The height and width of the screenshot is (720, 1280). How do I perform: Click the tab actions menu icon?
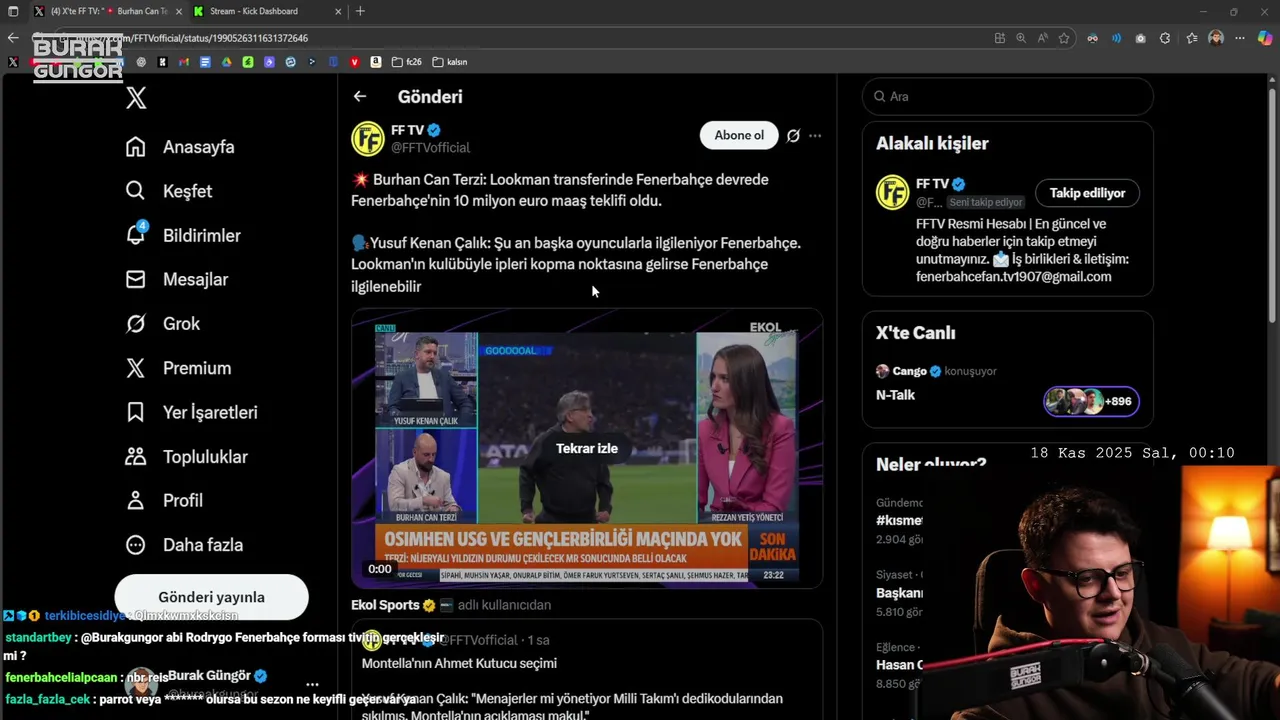click(x=13, y=11)
